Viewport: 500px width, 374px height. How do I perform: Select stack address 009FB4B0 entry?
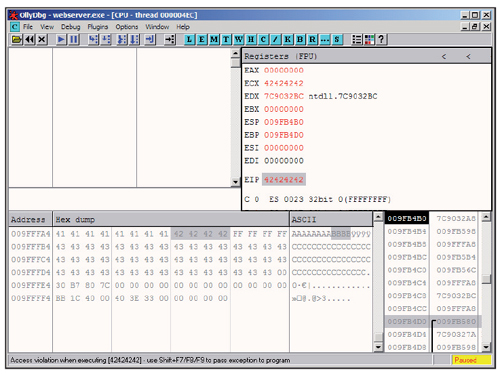407,218
